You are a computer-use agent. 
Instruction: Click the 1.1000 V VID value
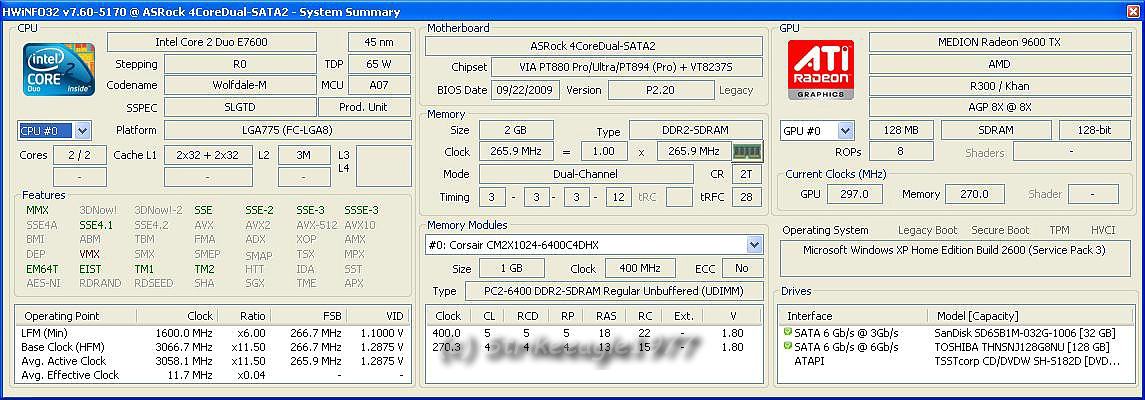click(x=382, y=333)
